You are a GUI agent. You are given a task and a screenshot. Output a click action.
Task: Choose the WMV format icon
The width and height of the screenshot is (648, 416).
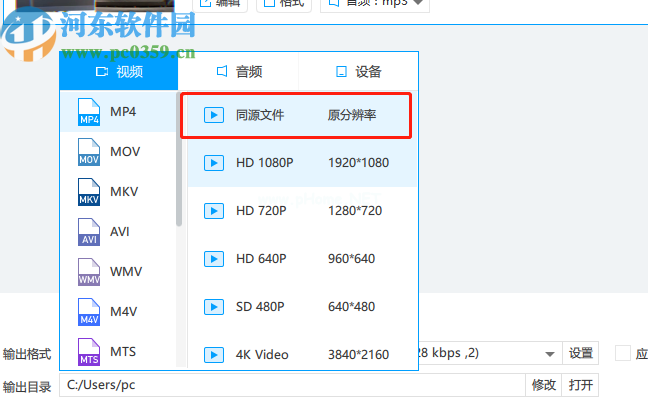point(90,272)
